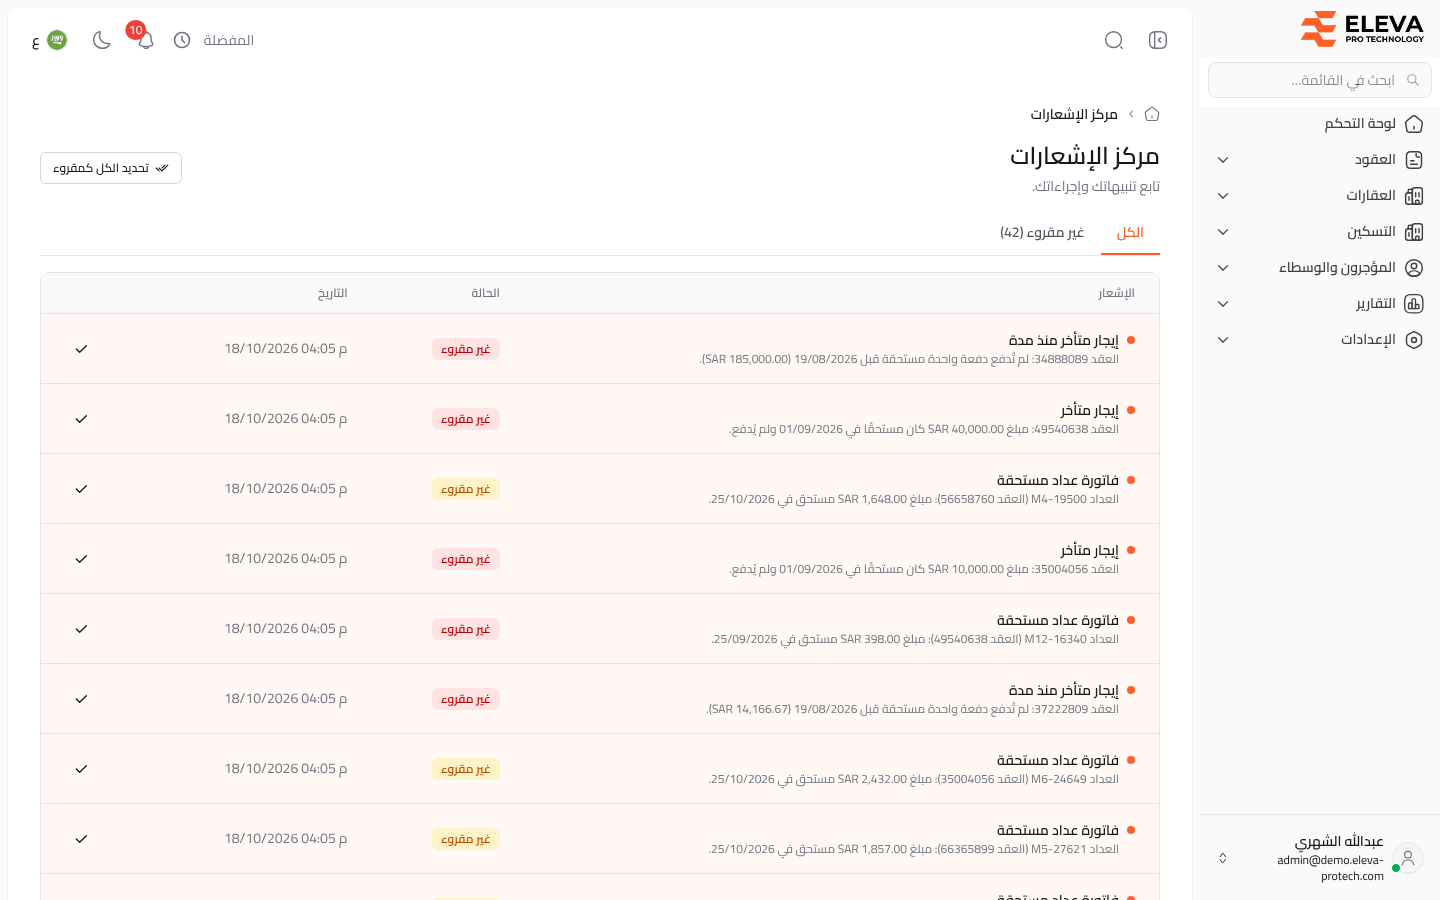1440x900 pixels.
Task: Click مركز الإشعارات breadcrumb link
Action: [1074, 114]
